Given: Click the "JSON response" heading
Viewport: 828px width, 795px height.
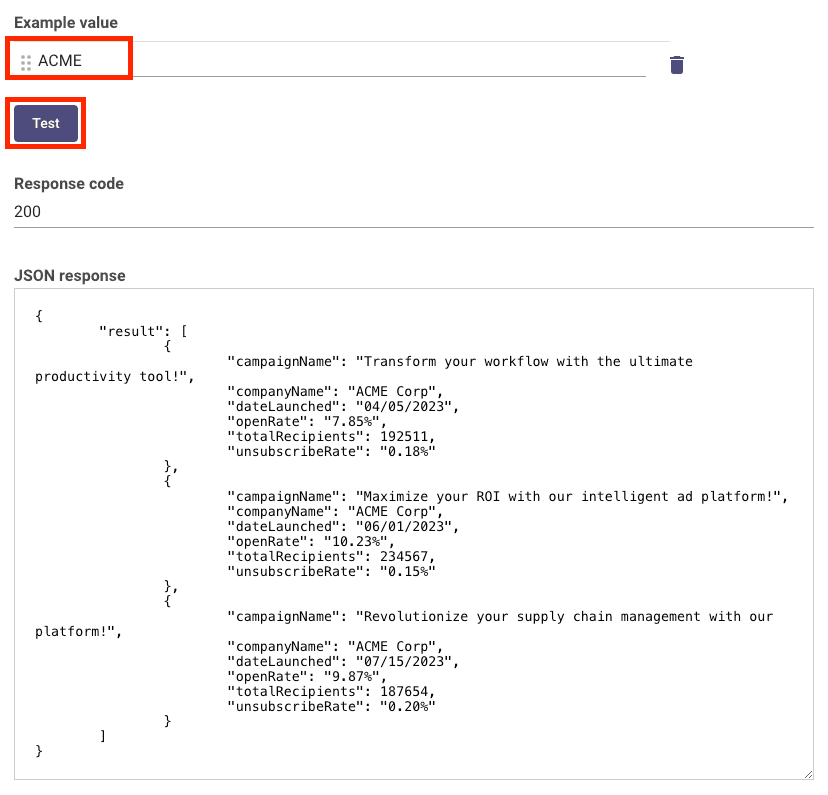Looking at the screenshot, I should [x=70, y=276].
